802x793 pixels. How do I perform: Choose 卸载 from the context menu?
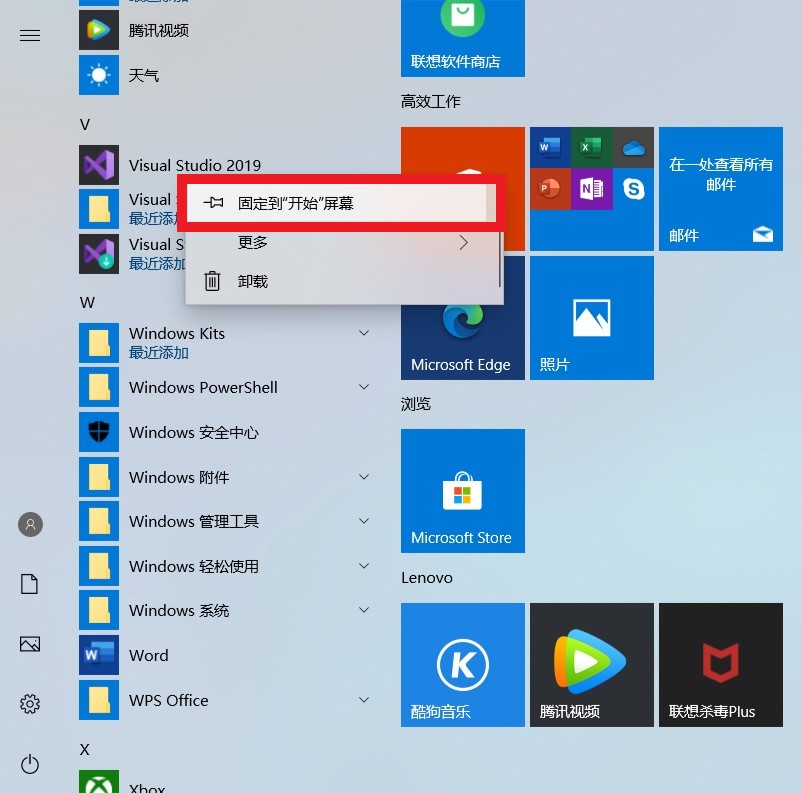click(343, 281)
